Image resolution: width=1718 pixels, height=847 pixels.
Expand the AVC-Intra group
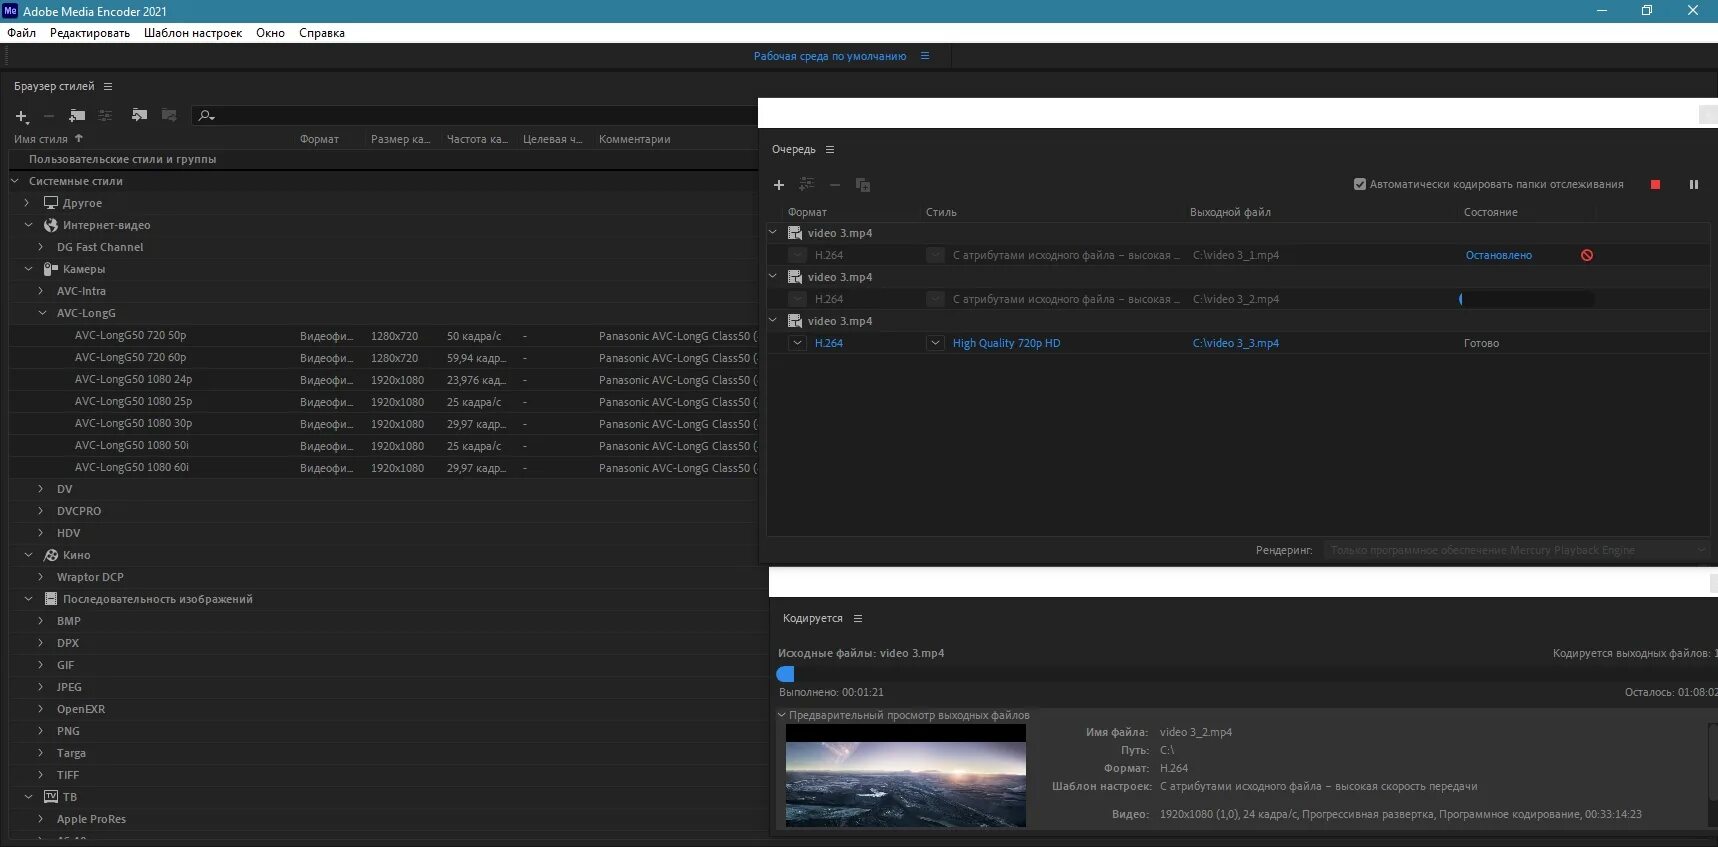click(41, 291)
